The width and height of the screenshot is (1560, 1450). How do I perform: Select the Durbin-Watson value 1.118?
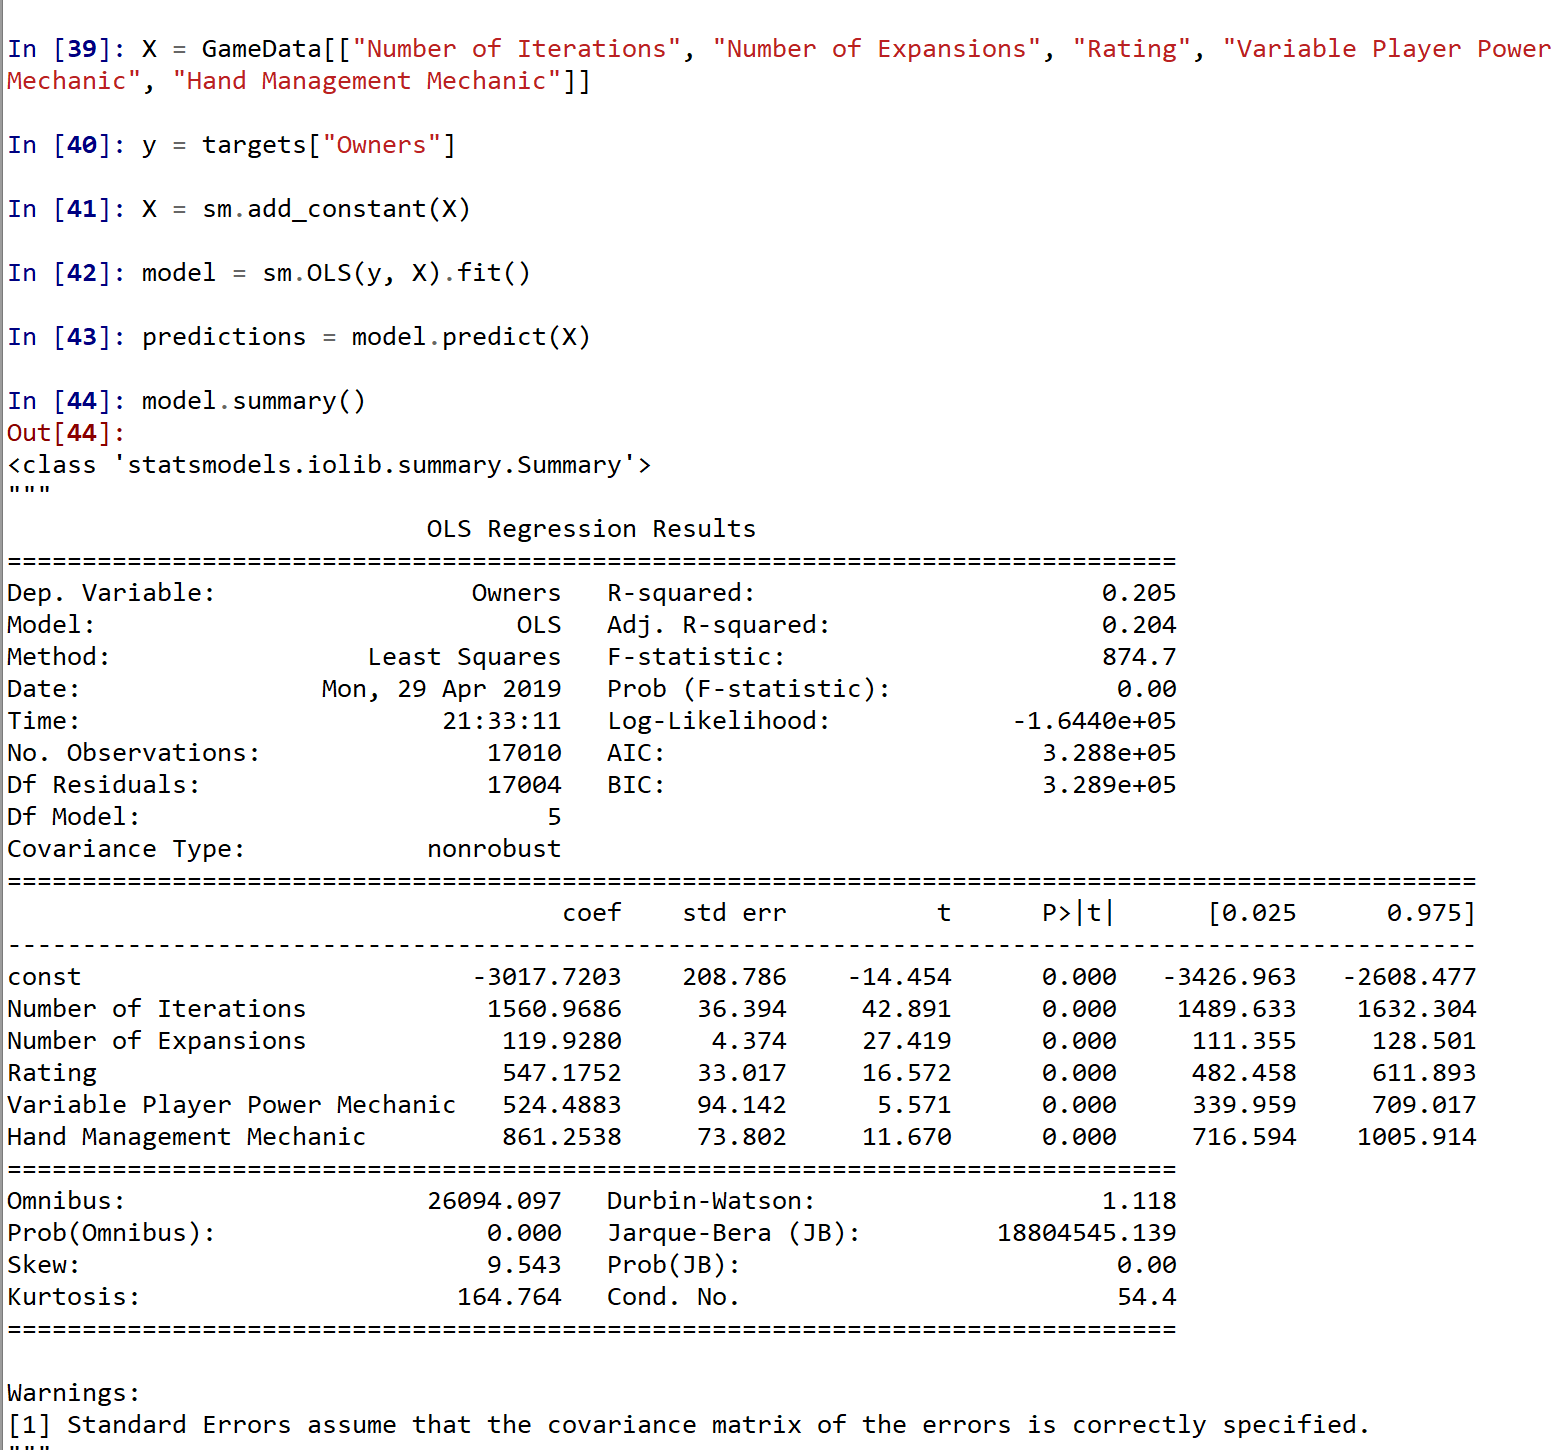(1139, 1201)
